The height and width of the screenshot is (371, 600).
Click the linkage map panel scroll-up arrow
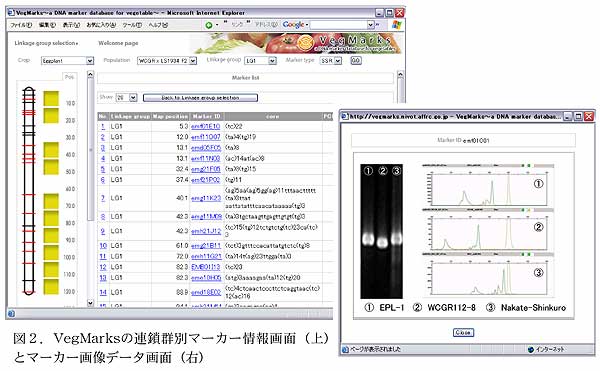click(90, 74)
